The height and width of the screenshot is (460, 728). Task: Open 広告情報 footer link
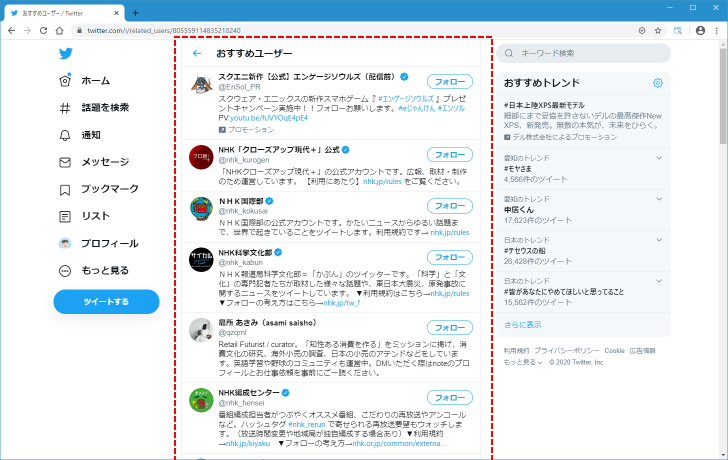(x=643, y=351)
